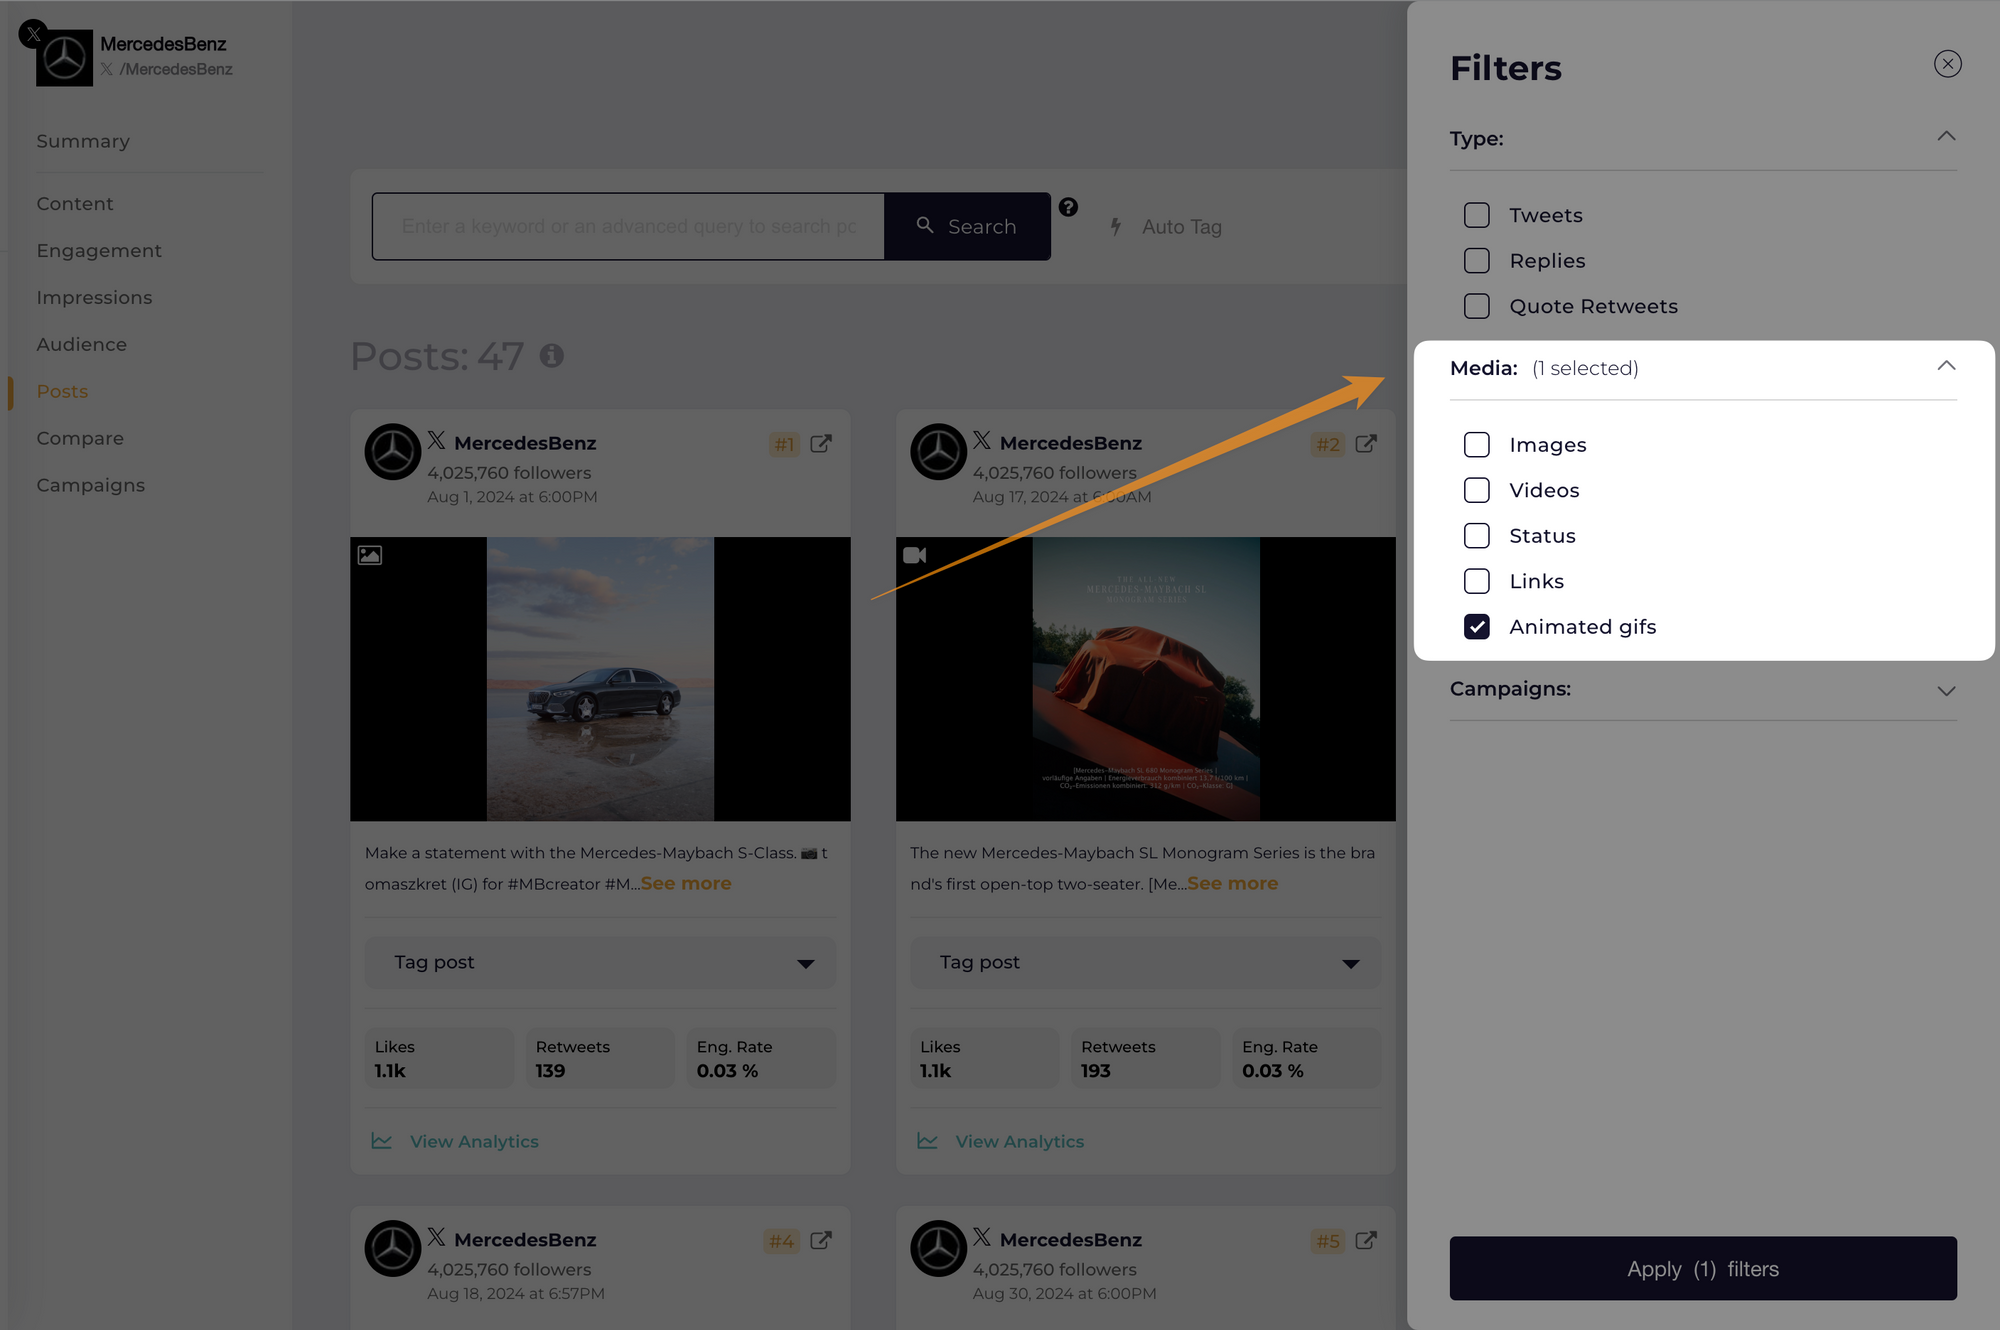2000x1330 pixels.
Task: Click the Search button
Action: pos(967,227)
